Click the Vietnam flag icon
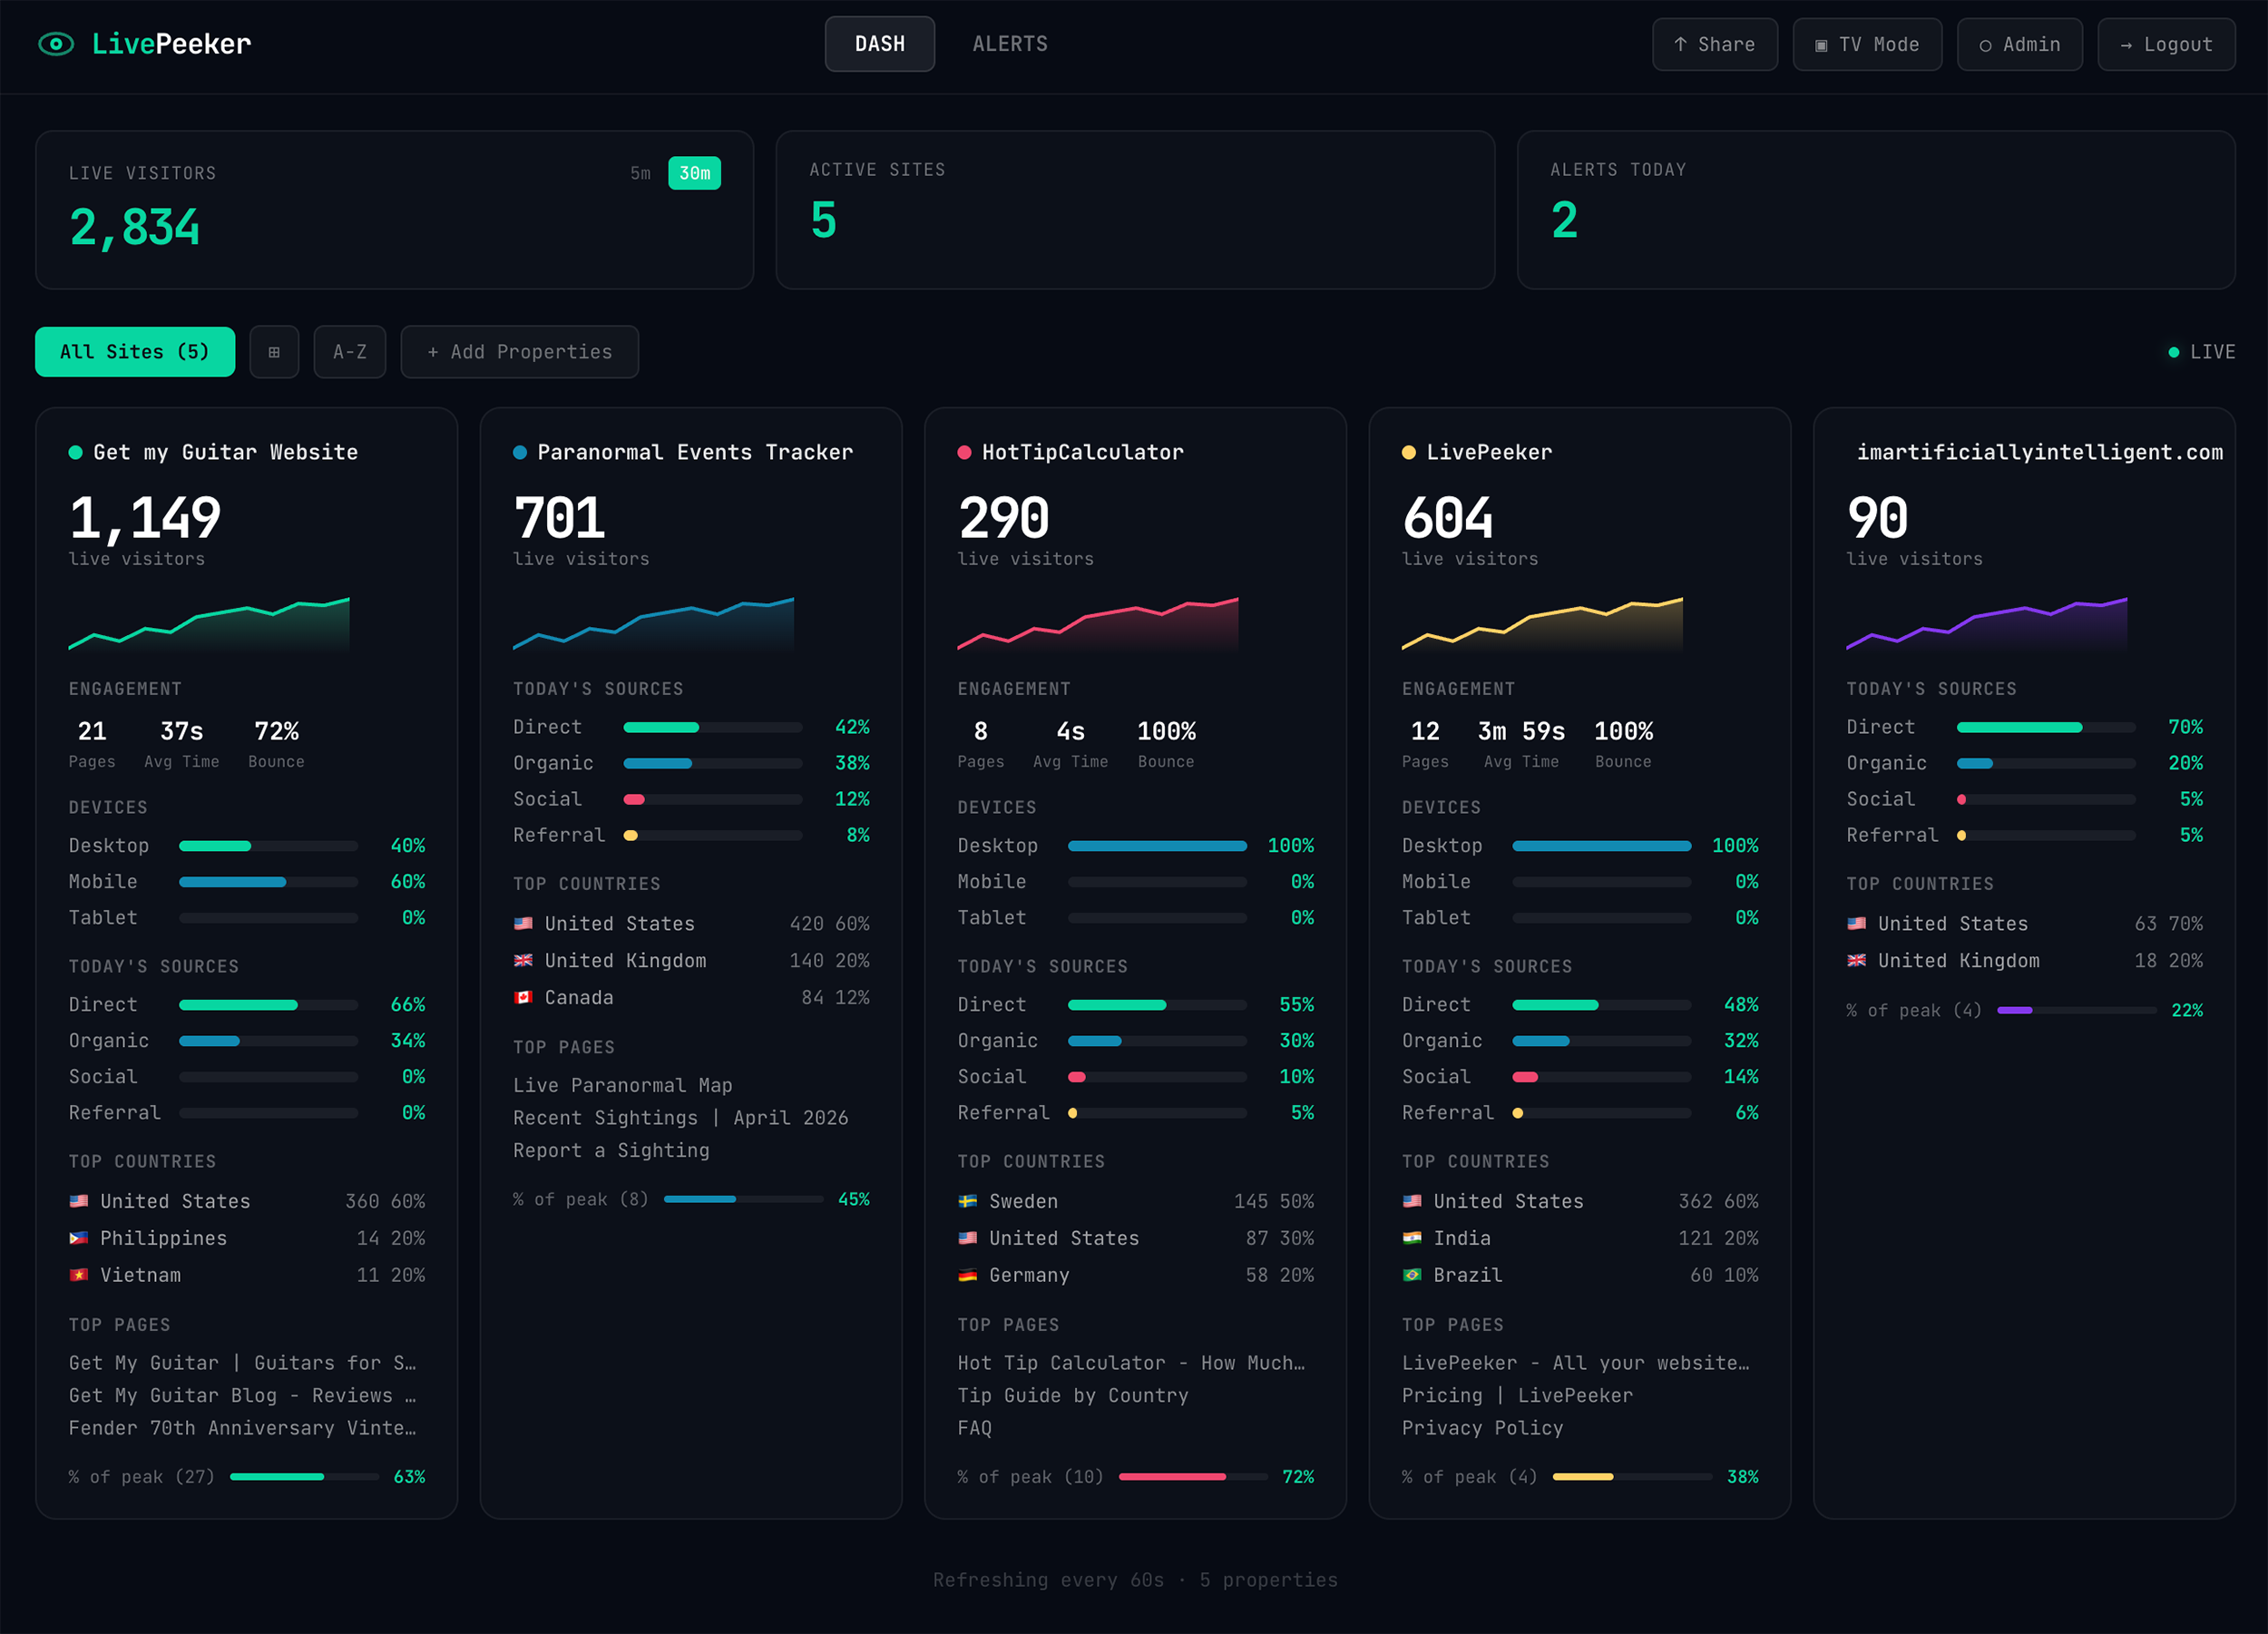Viewport: 2268px width, 1634px height. coord(78,1275)
